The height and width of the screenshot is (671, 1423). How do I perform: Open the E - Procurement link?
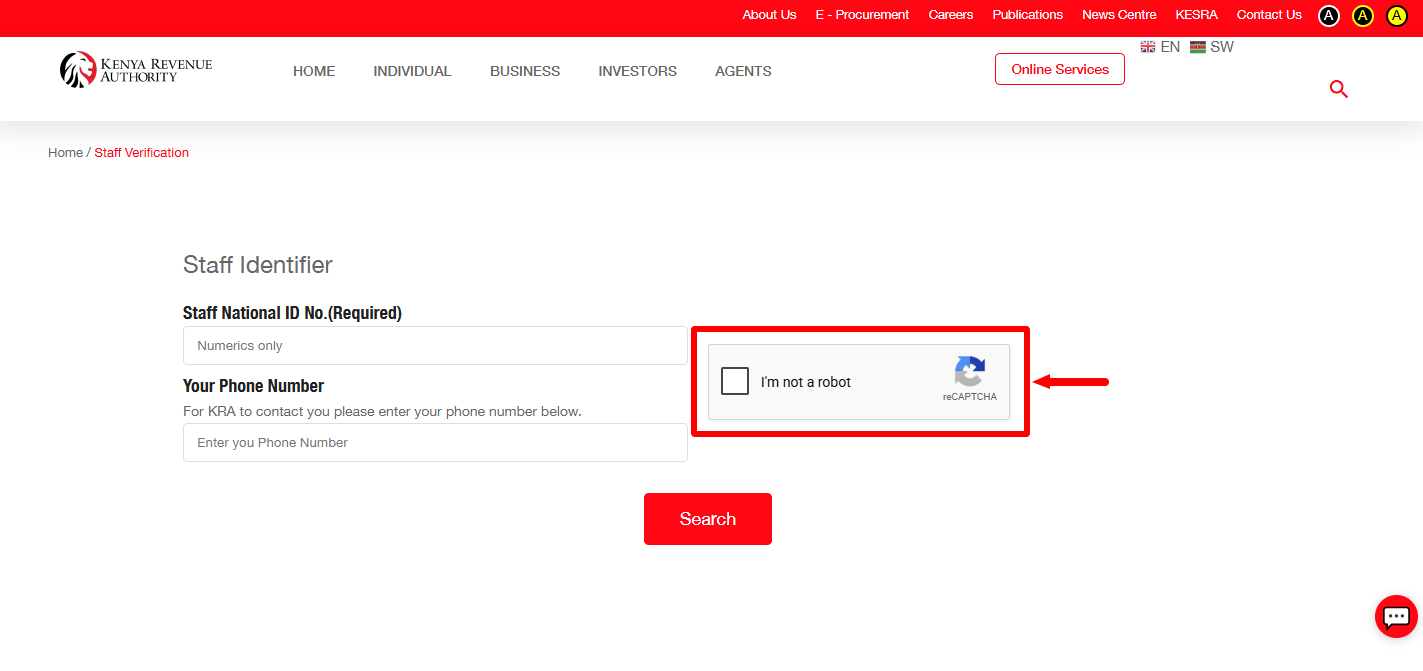click(x=862, y=15)
